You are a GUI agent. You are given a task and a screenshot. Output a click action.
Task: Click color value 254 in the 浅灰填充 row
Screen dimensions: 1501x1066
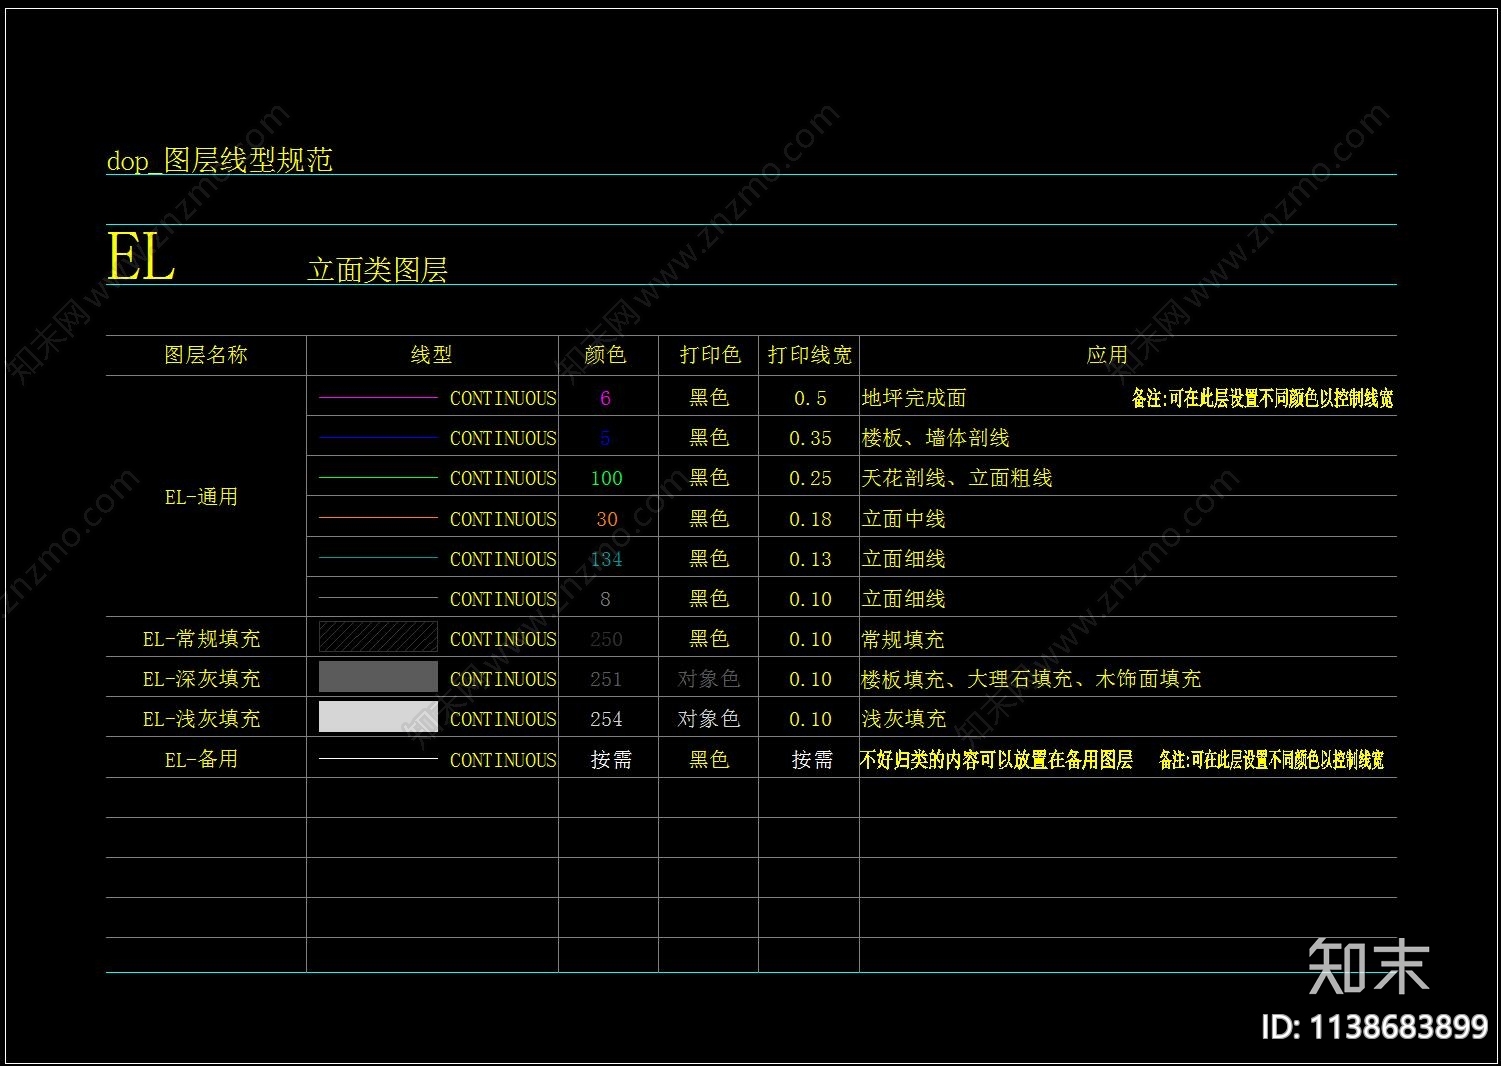606,720
